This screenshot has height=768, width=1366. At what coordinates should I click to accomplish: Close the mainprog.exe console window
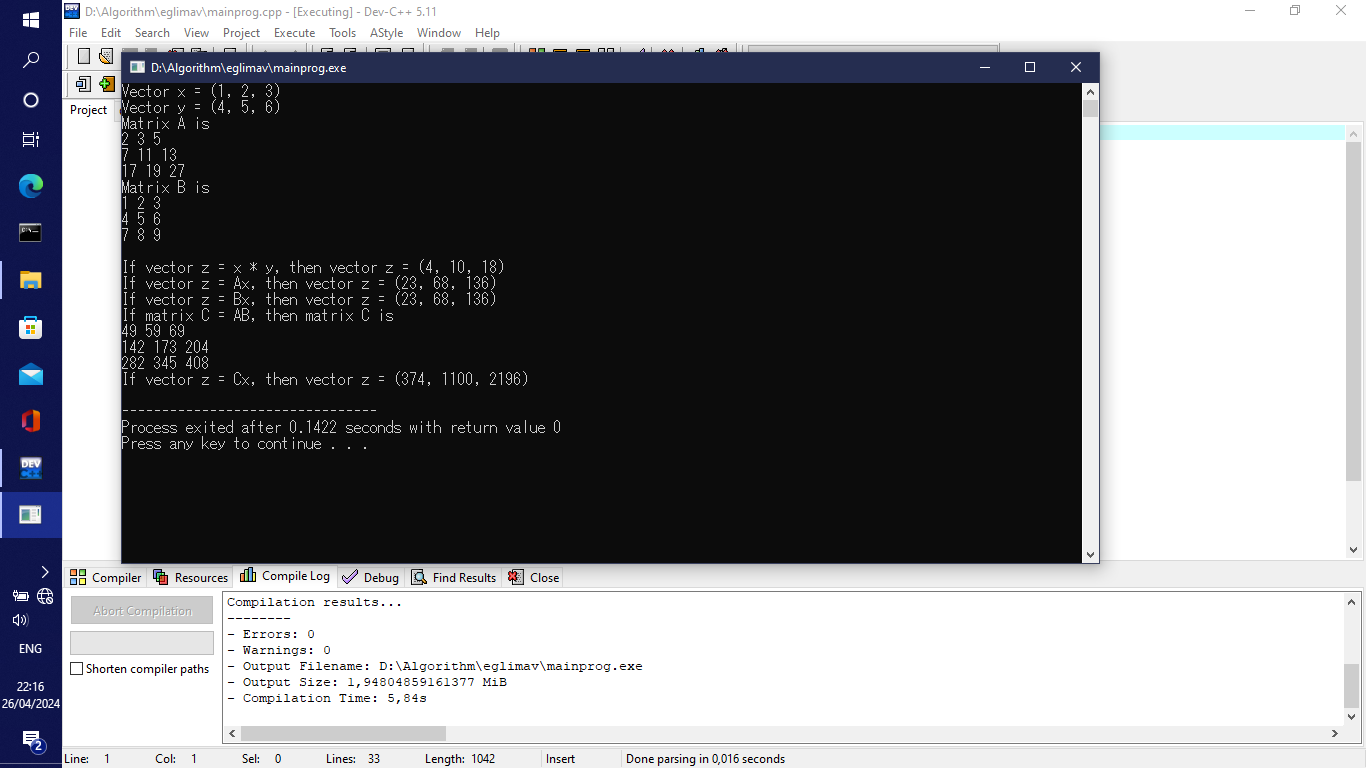coord(1076,67)
